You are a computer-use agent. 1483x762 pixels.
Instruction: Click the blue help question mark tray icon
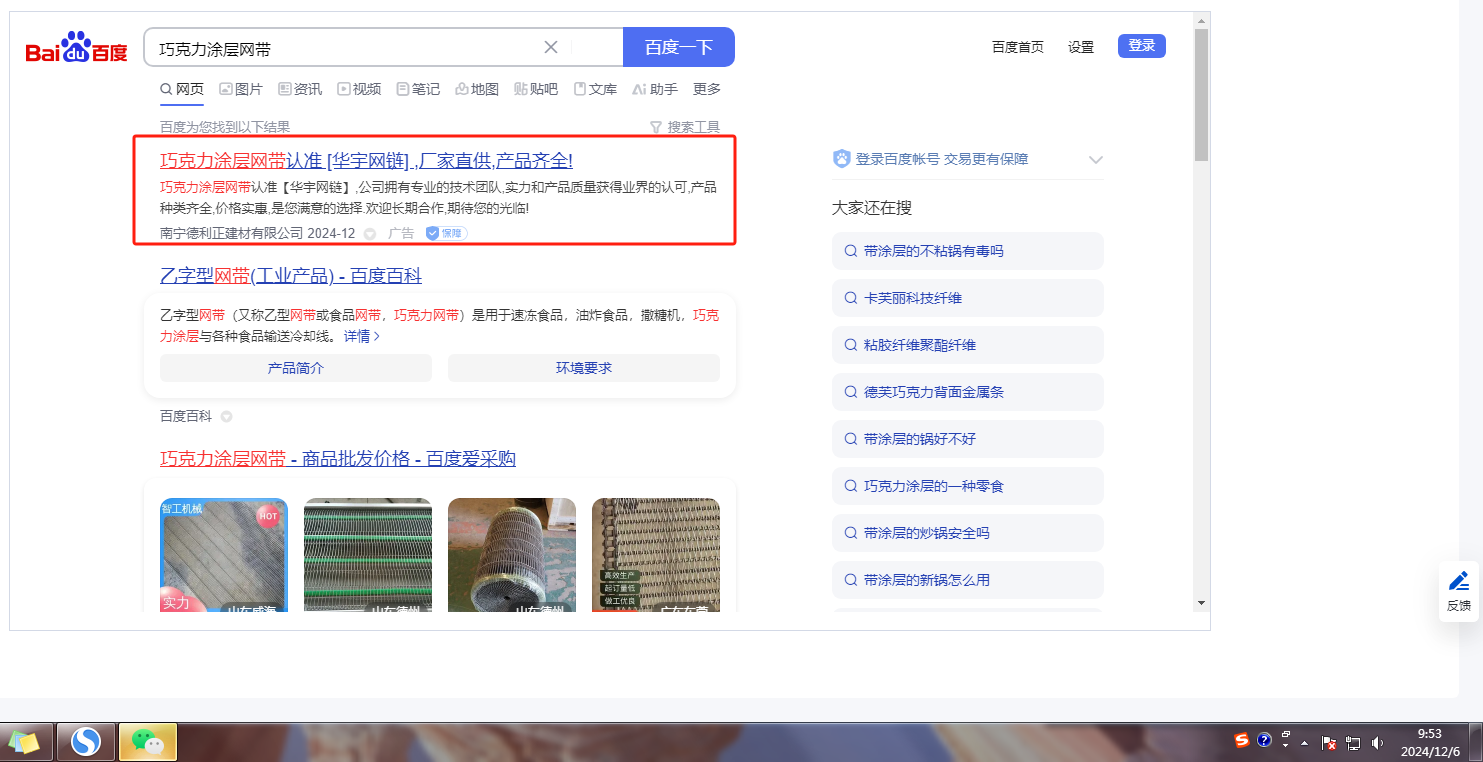point(1264,740)
